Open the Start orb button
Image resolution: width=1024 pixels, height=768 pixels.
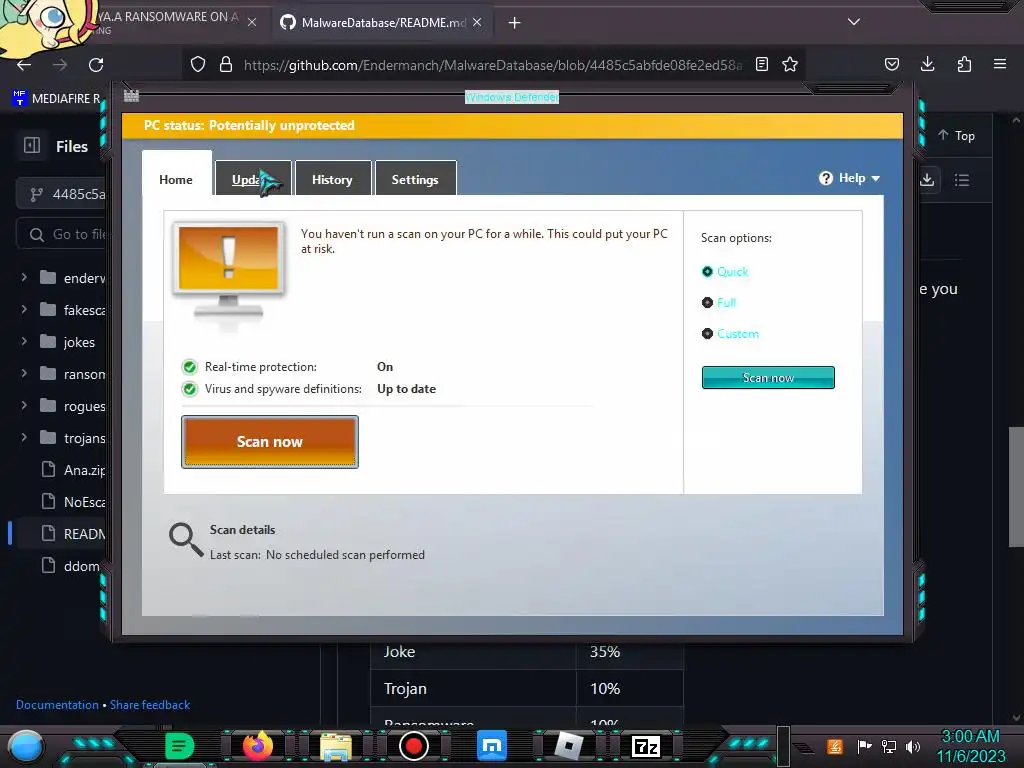tap(25, 746)
